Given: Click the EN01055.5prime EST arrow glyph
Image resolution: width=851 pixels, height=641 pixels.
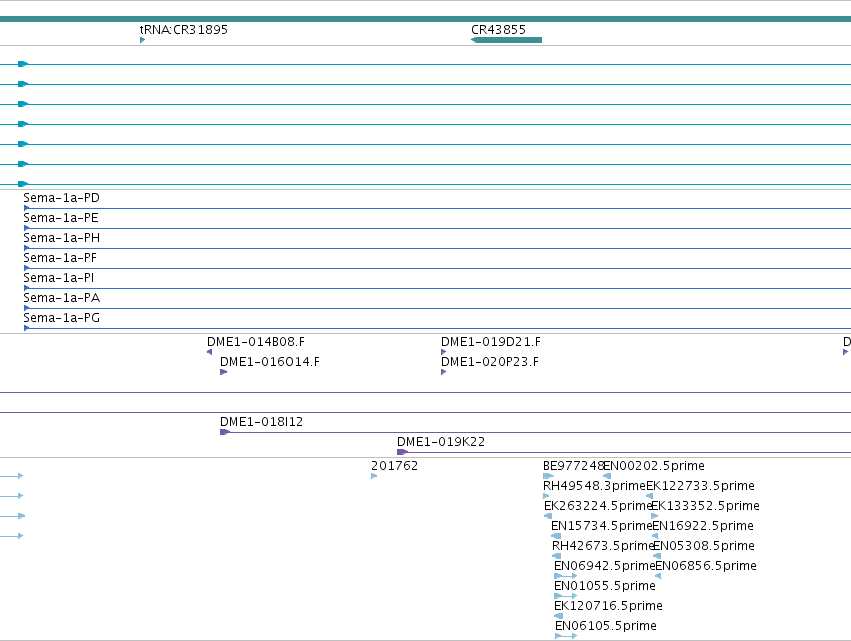Looking at the screenshot, I should pos(566,596).
